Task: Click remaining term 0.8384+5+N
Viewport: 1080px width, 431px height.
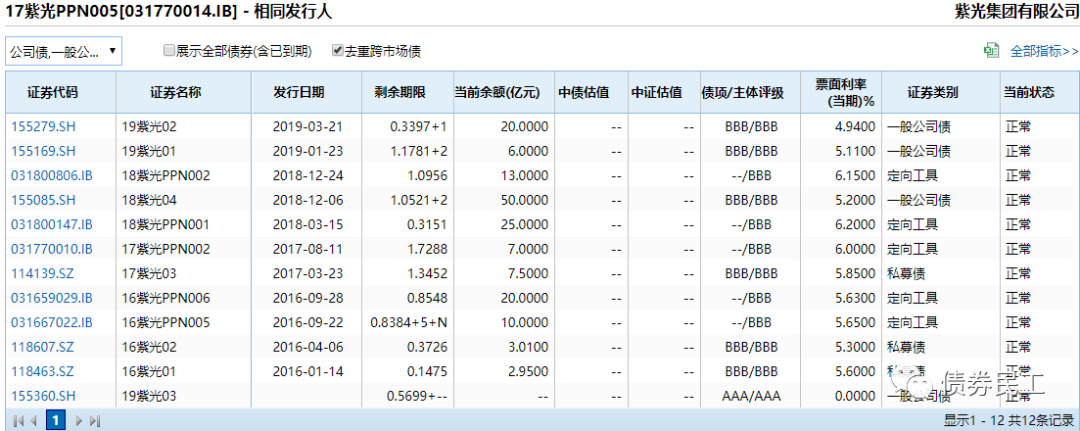Action: coord(409,322)
